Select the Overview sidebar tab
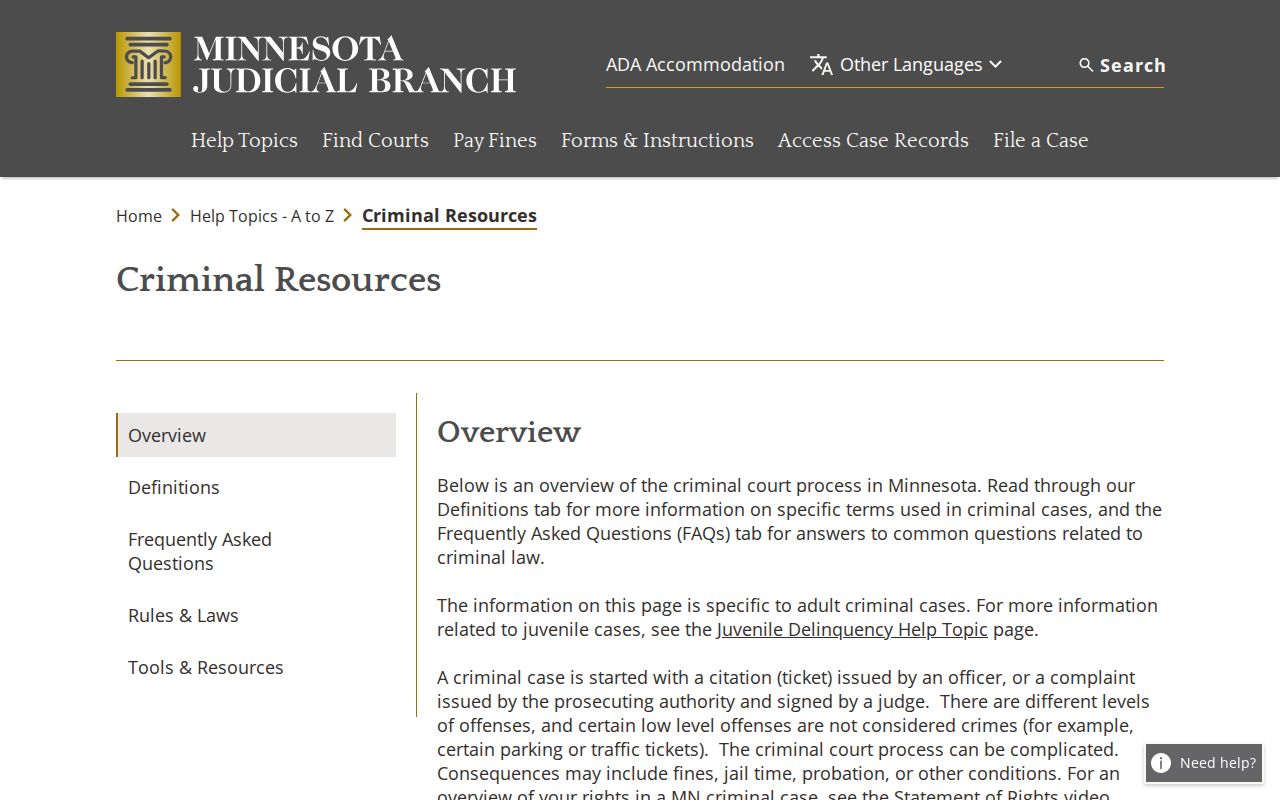Viewport: 1280px width, 800px height. (256, 435)
